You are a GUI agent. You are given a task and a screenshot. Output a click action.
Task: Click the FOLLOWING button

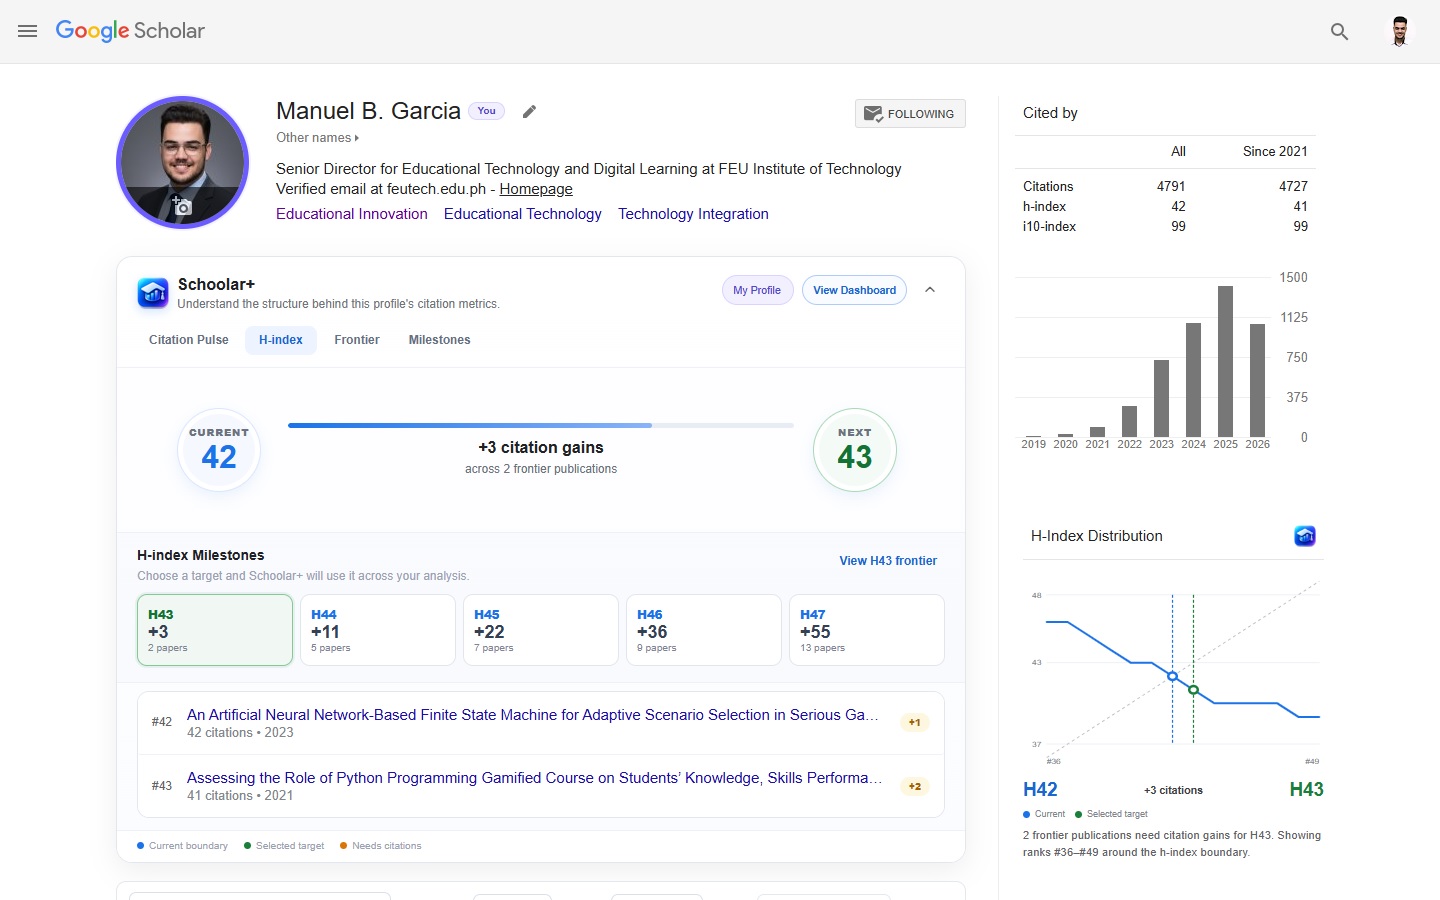(x=910, y=114)
